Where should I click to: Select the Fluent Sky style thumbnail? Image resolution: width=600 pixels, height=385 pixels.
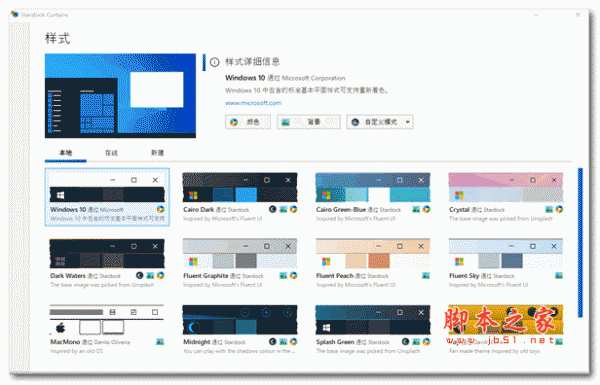coord(505,253)
